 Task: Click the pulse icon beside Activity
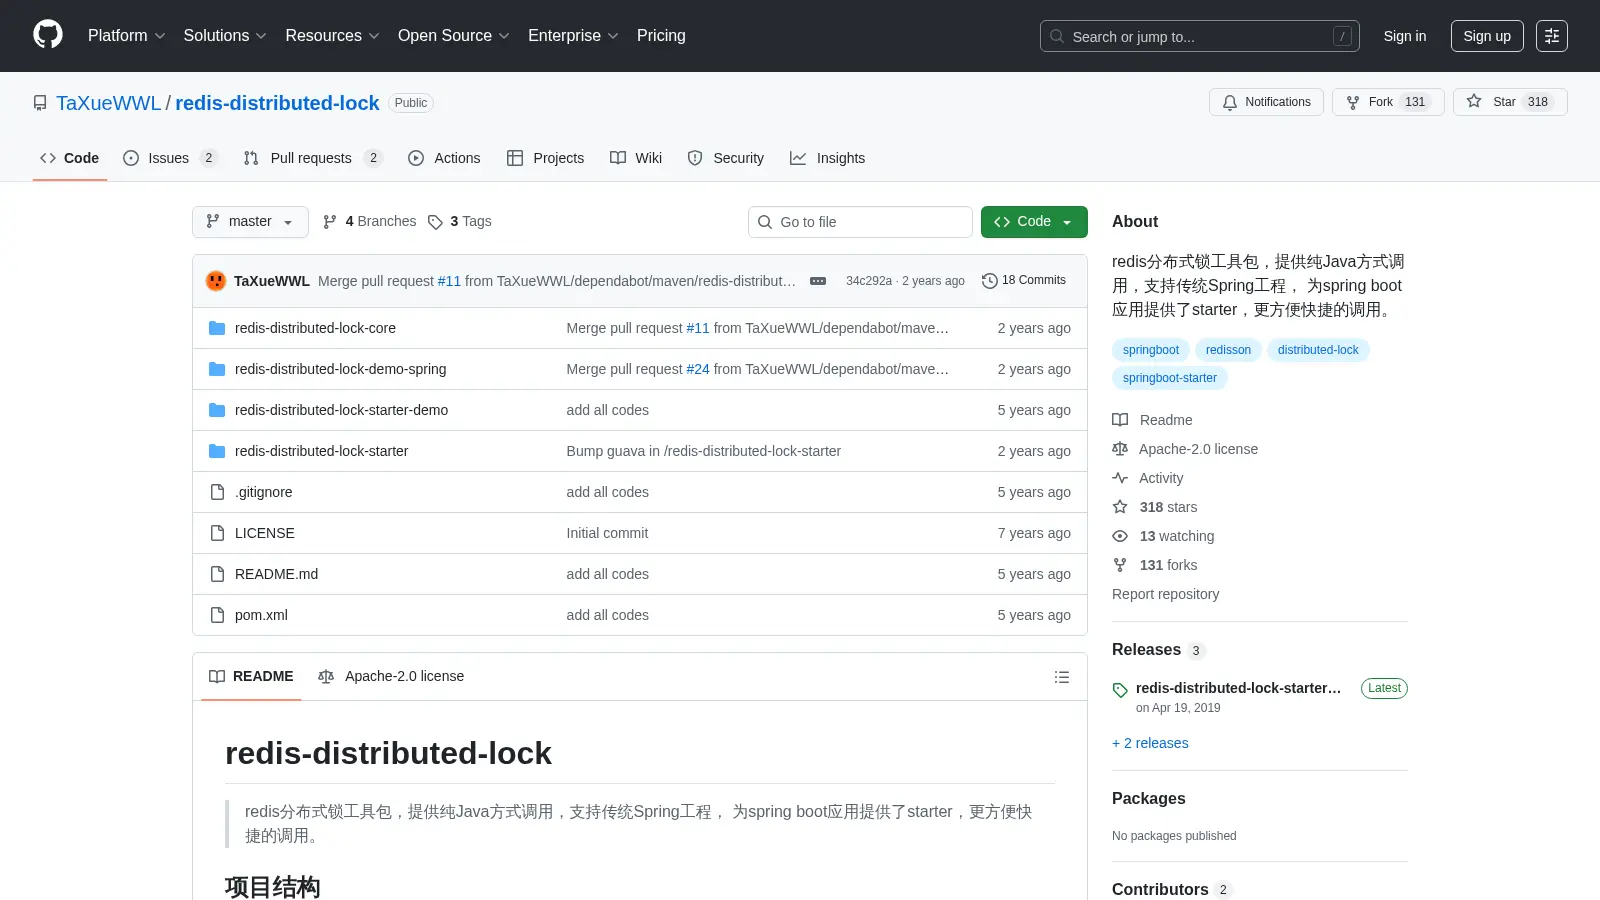[1120, 478]
